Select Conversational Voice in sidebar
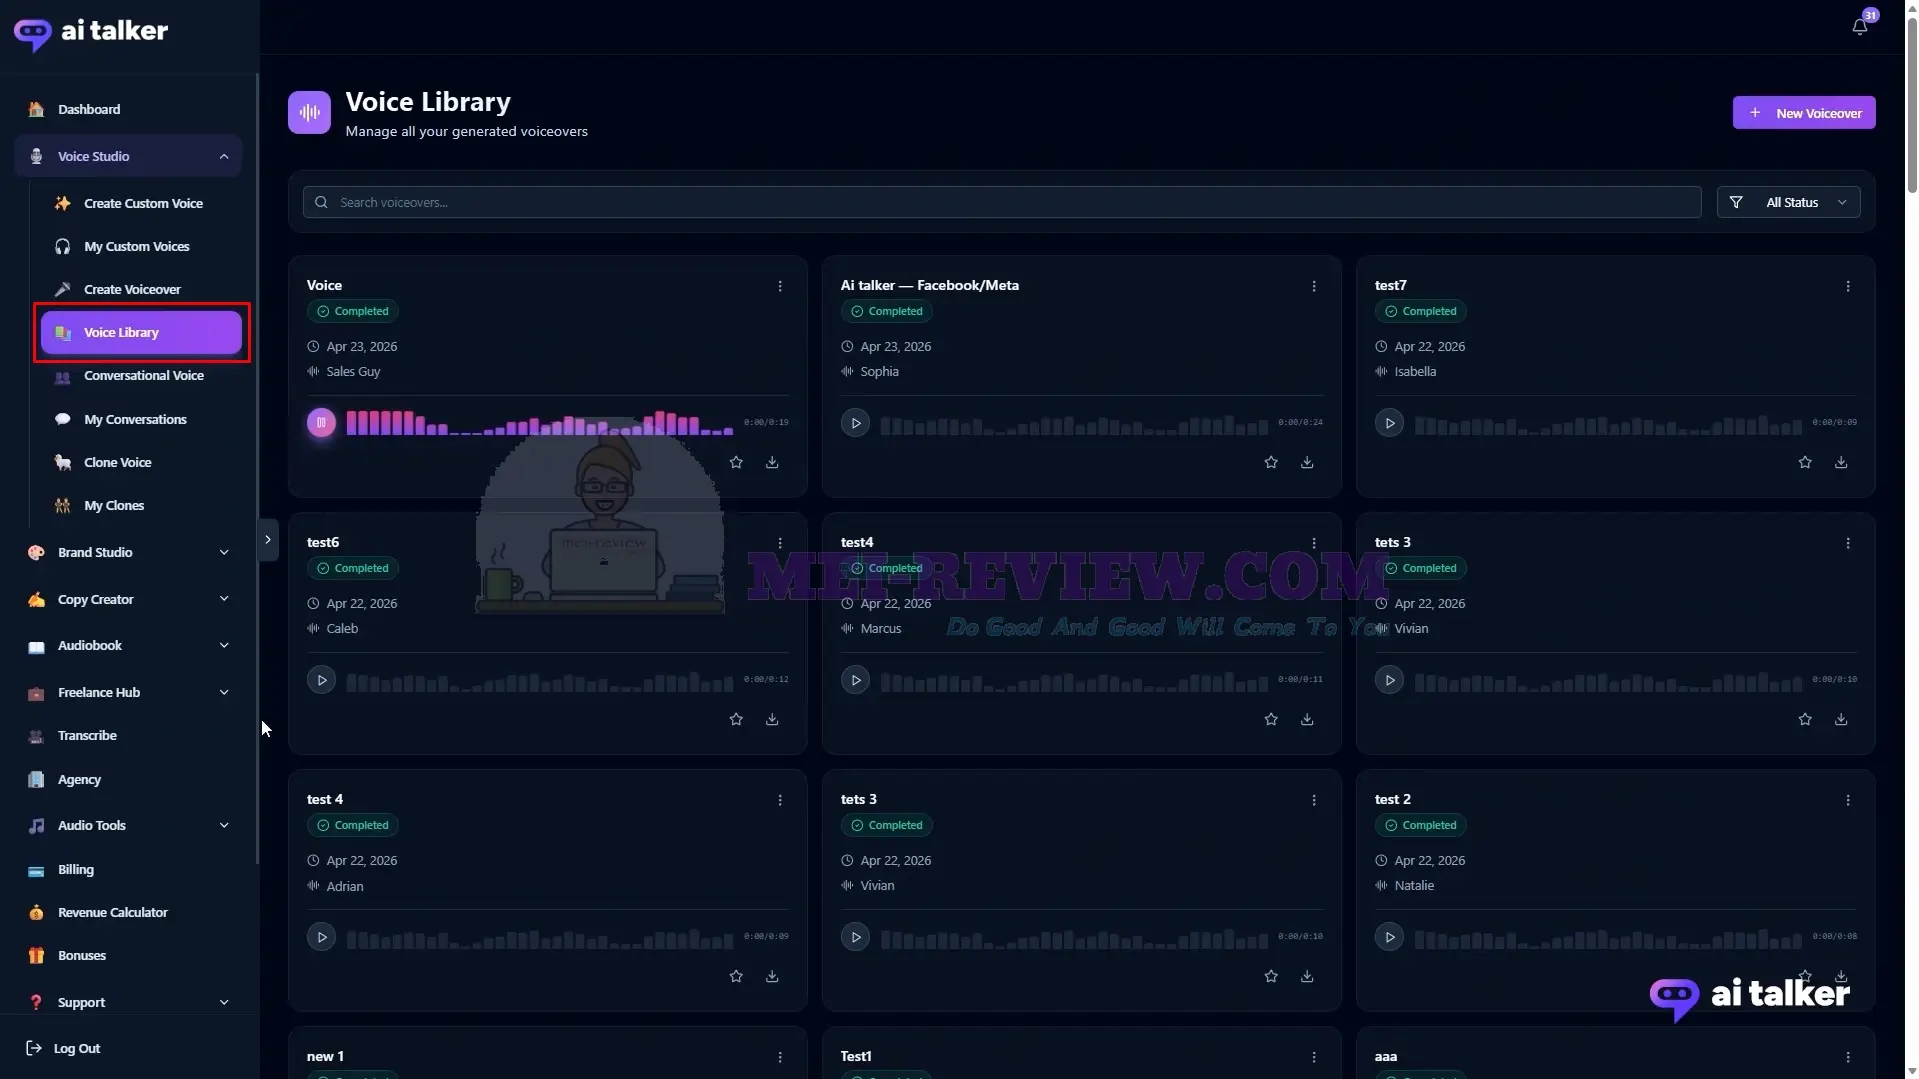Viewport: 1919px width, 1079px height. [x=140, y=375]
